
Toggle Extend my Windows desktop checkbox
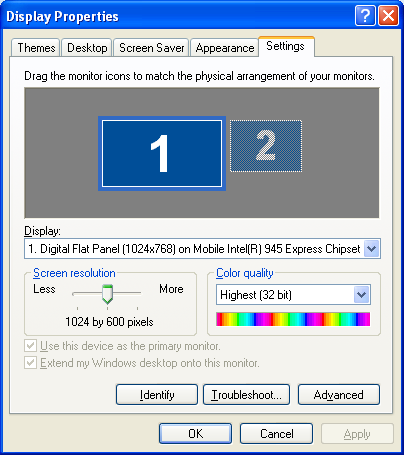point(30,362)
